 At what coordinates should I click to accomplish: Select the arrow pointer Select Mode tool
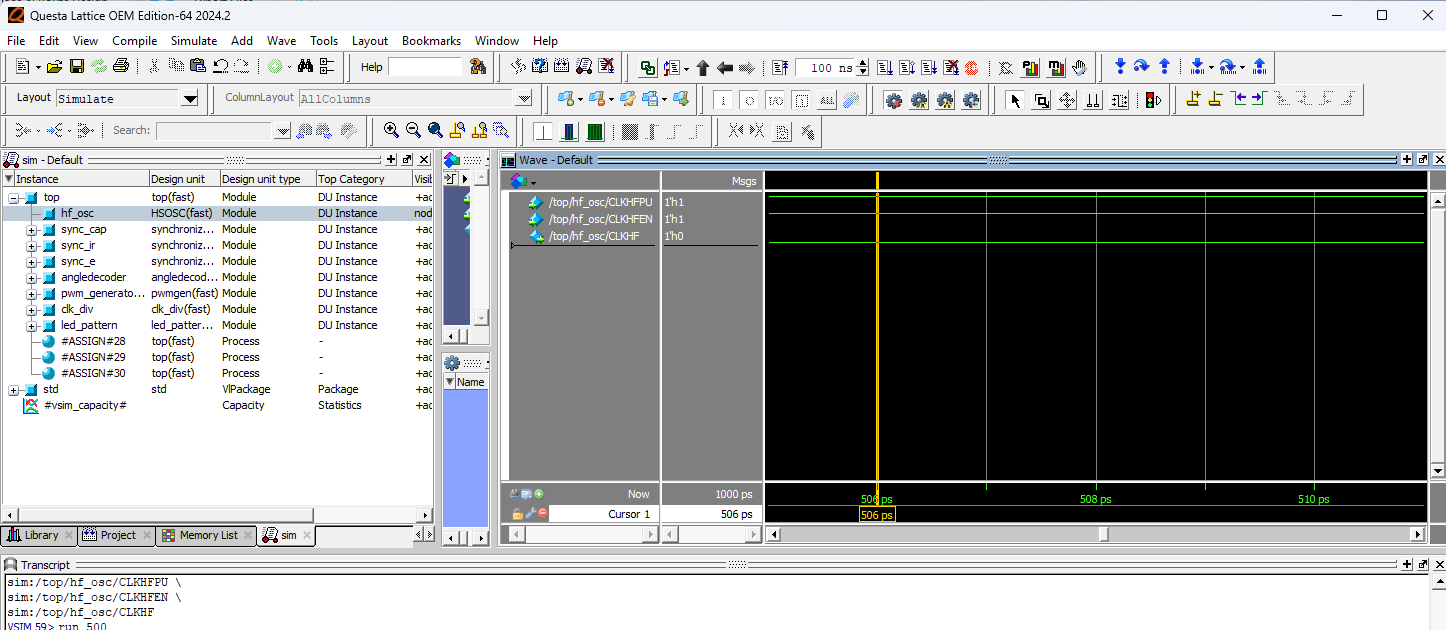(1016, 100)
